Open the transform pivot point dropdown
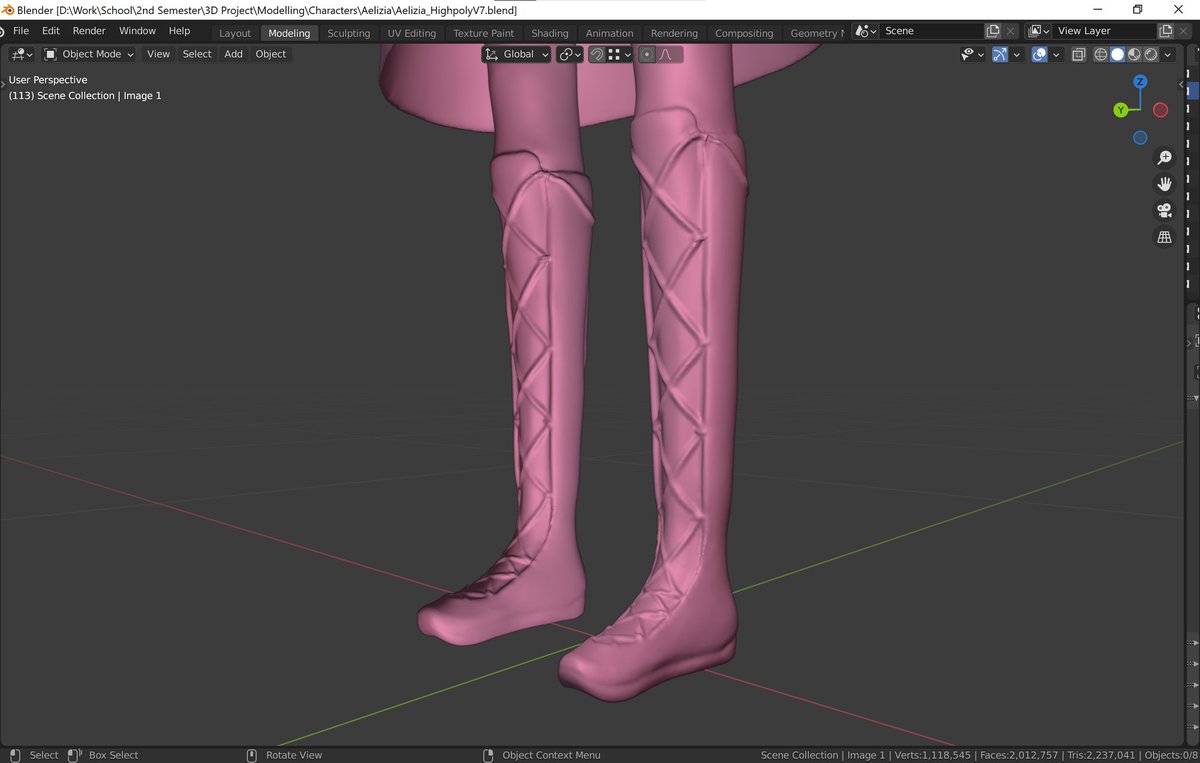The width and height of the screenshot is (1200, 763). (570, 54)
